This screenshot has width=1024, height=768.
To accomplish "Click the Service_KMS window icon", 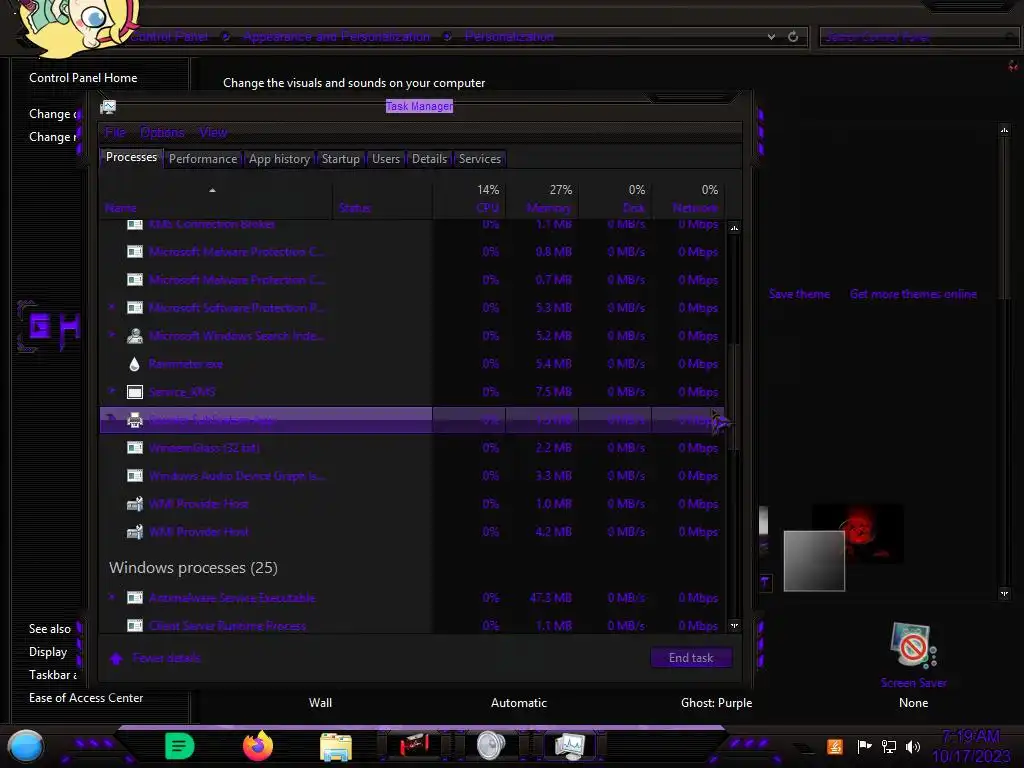I will click(135, 392).
